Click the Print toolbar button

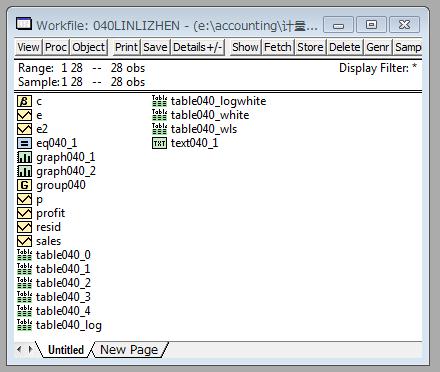126,47
